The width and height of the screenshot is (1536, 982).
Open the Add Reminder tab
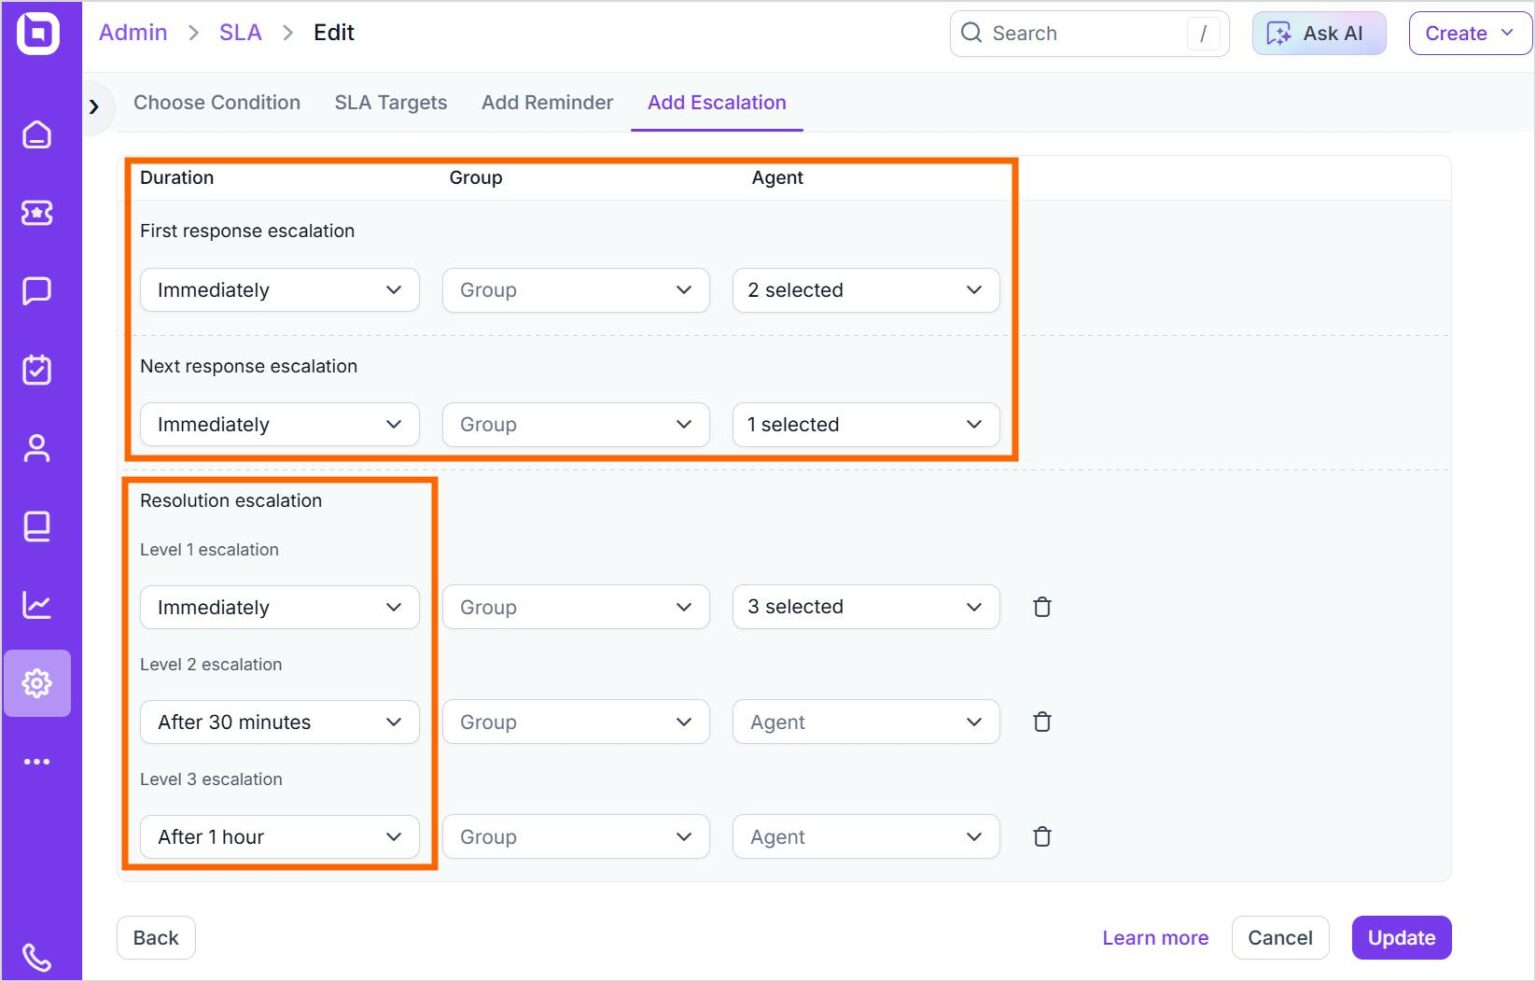(546, 102)
